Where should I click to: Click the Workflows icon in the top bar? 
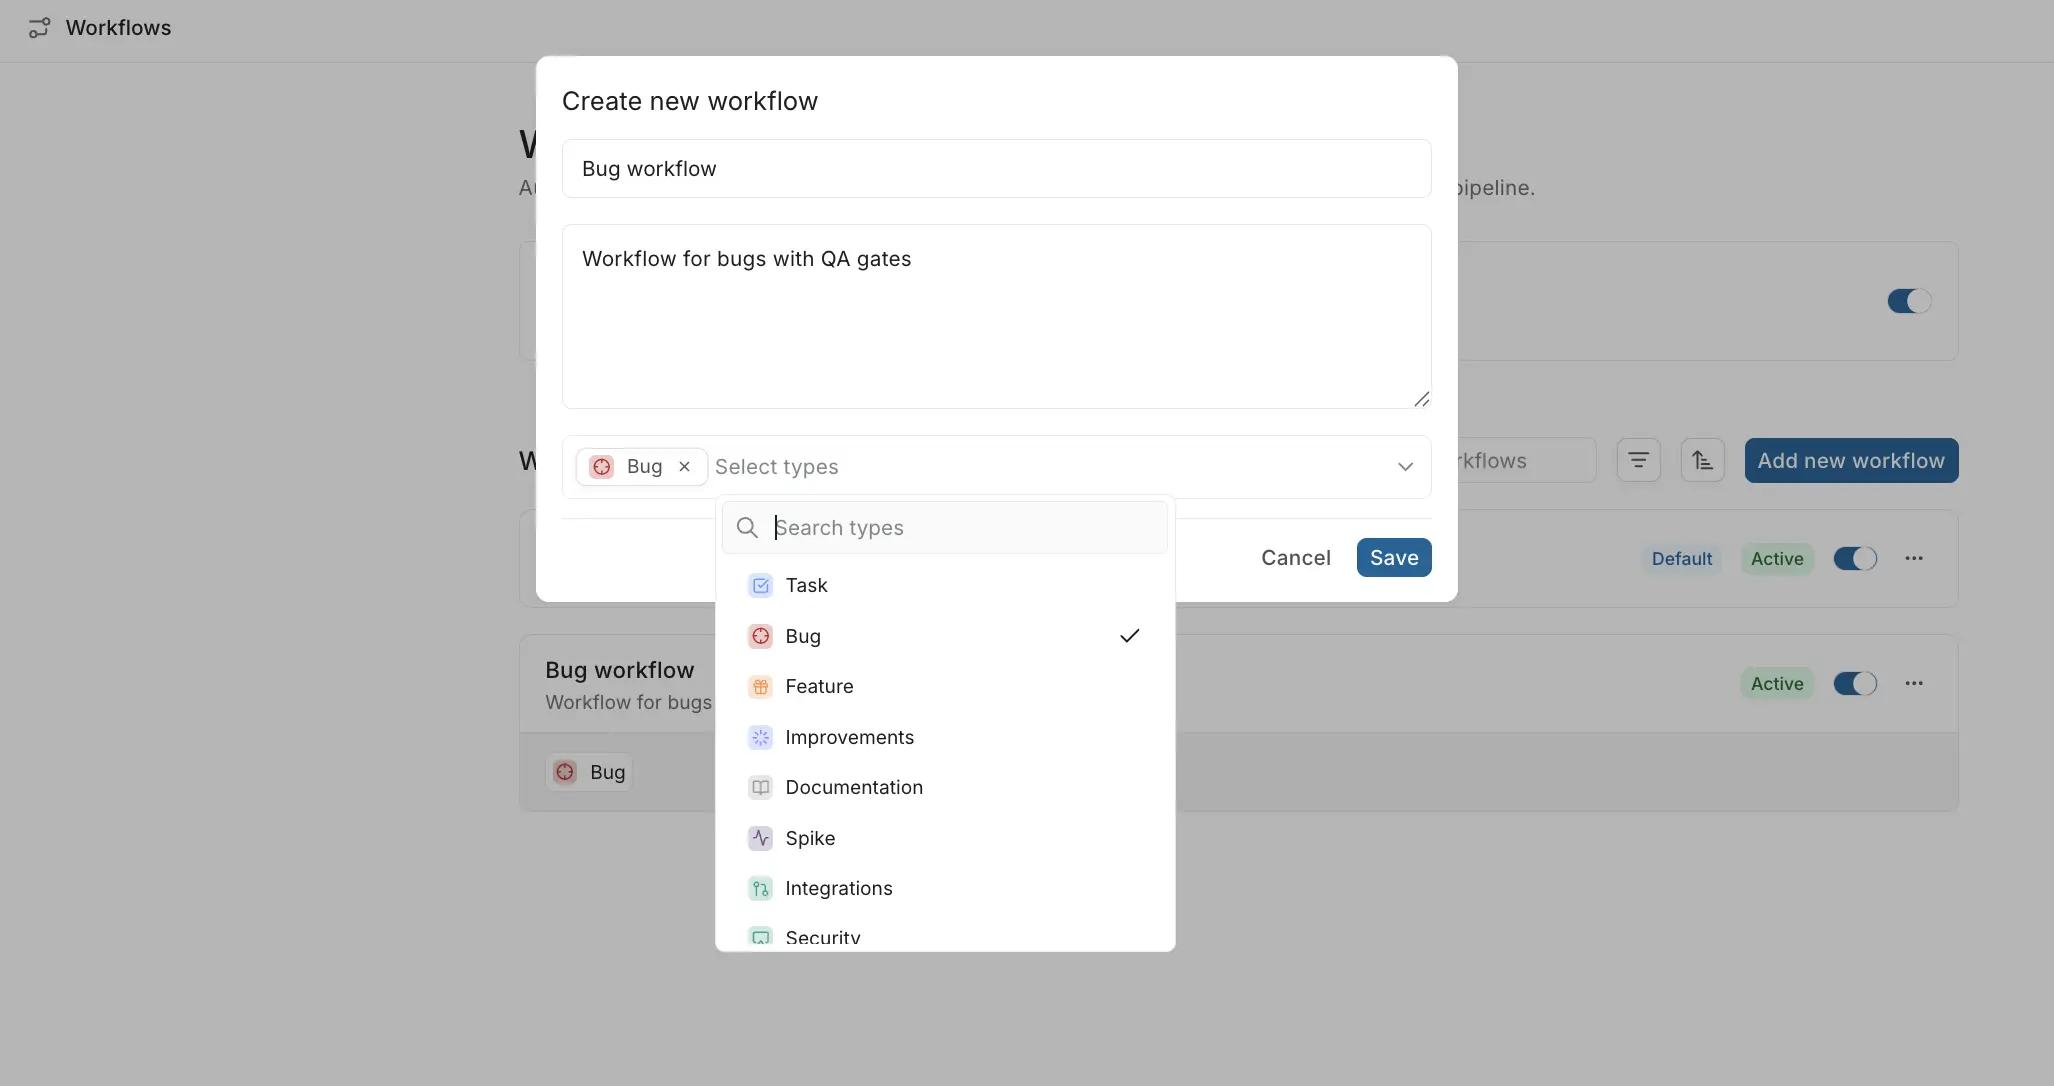coord(39,27)
